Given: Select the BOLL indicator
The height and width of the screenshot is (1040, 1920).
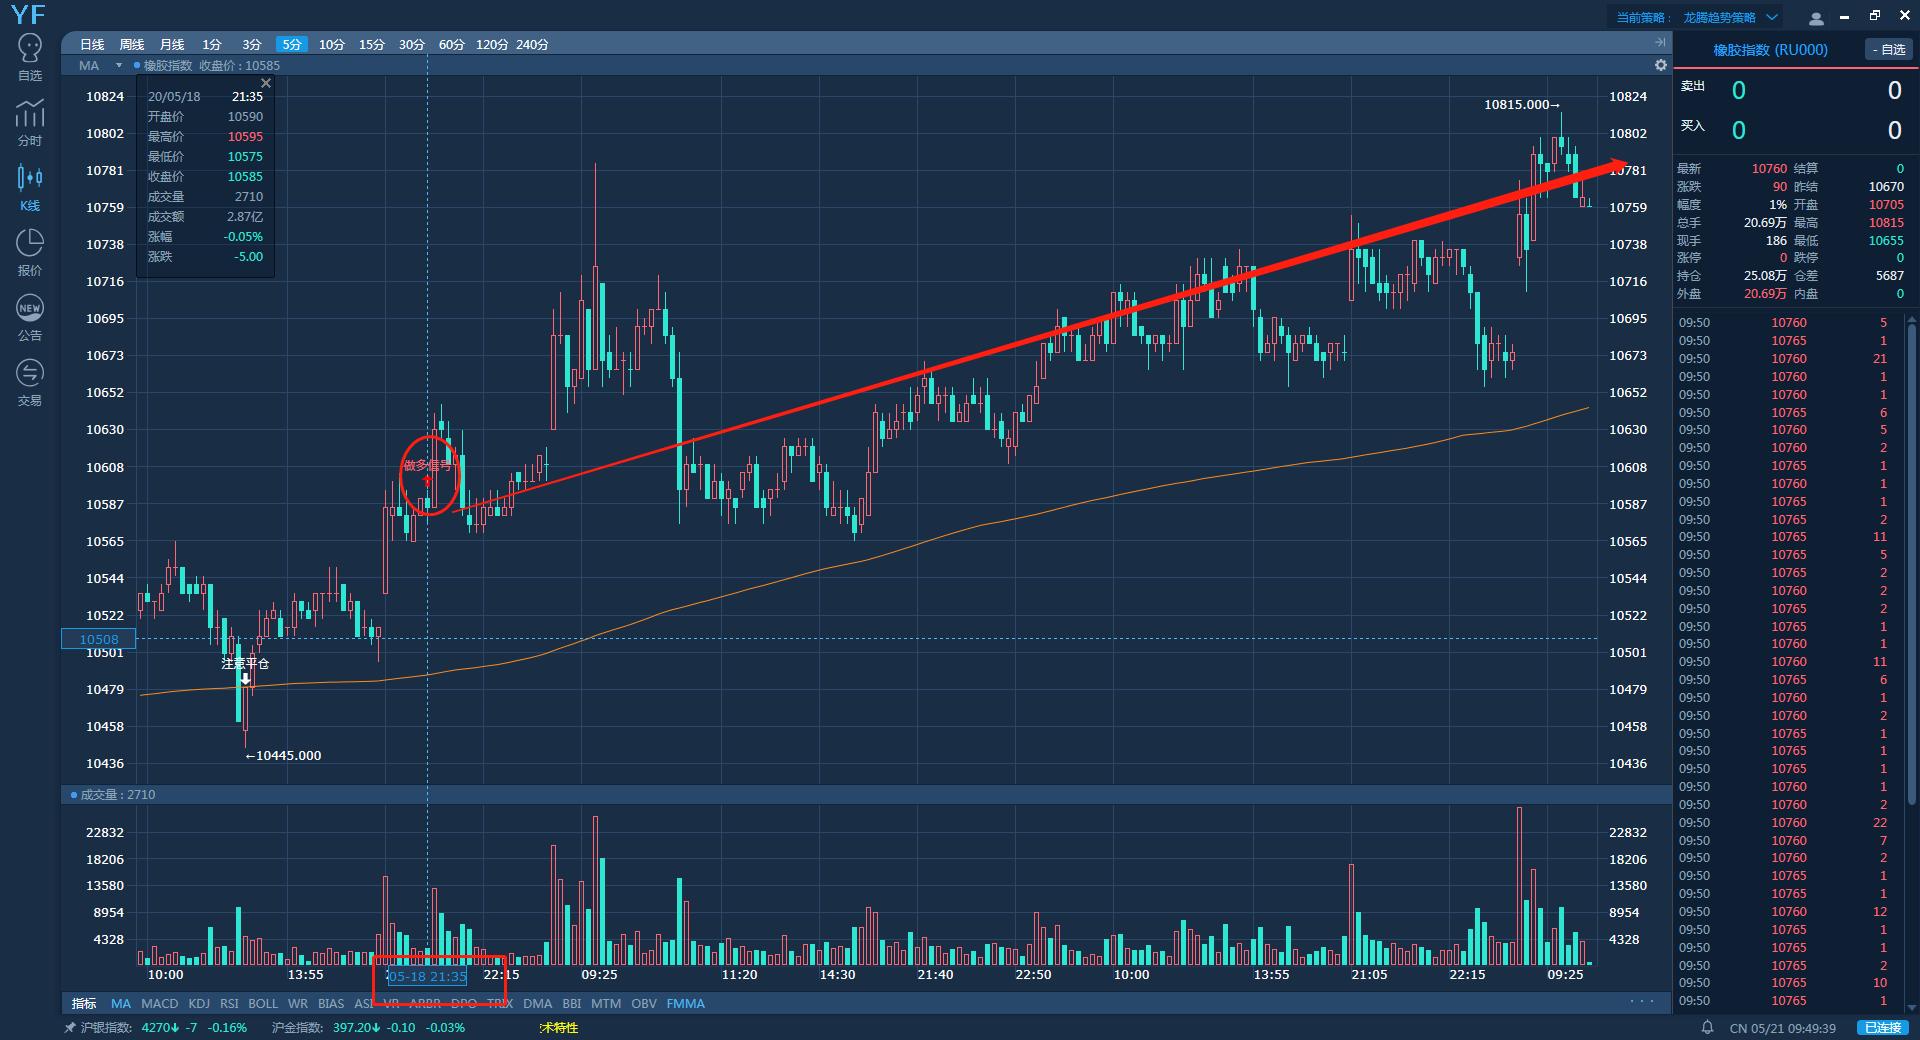Looking at the screenshot, I should click(263, 1004).
